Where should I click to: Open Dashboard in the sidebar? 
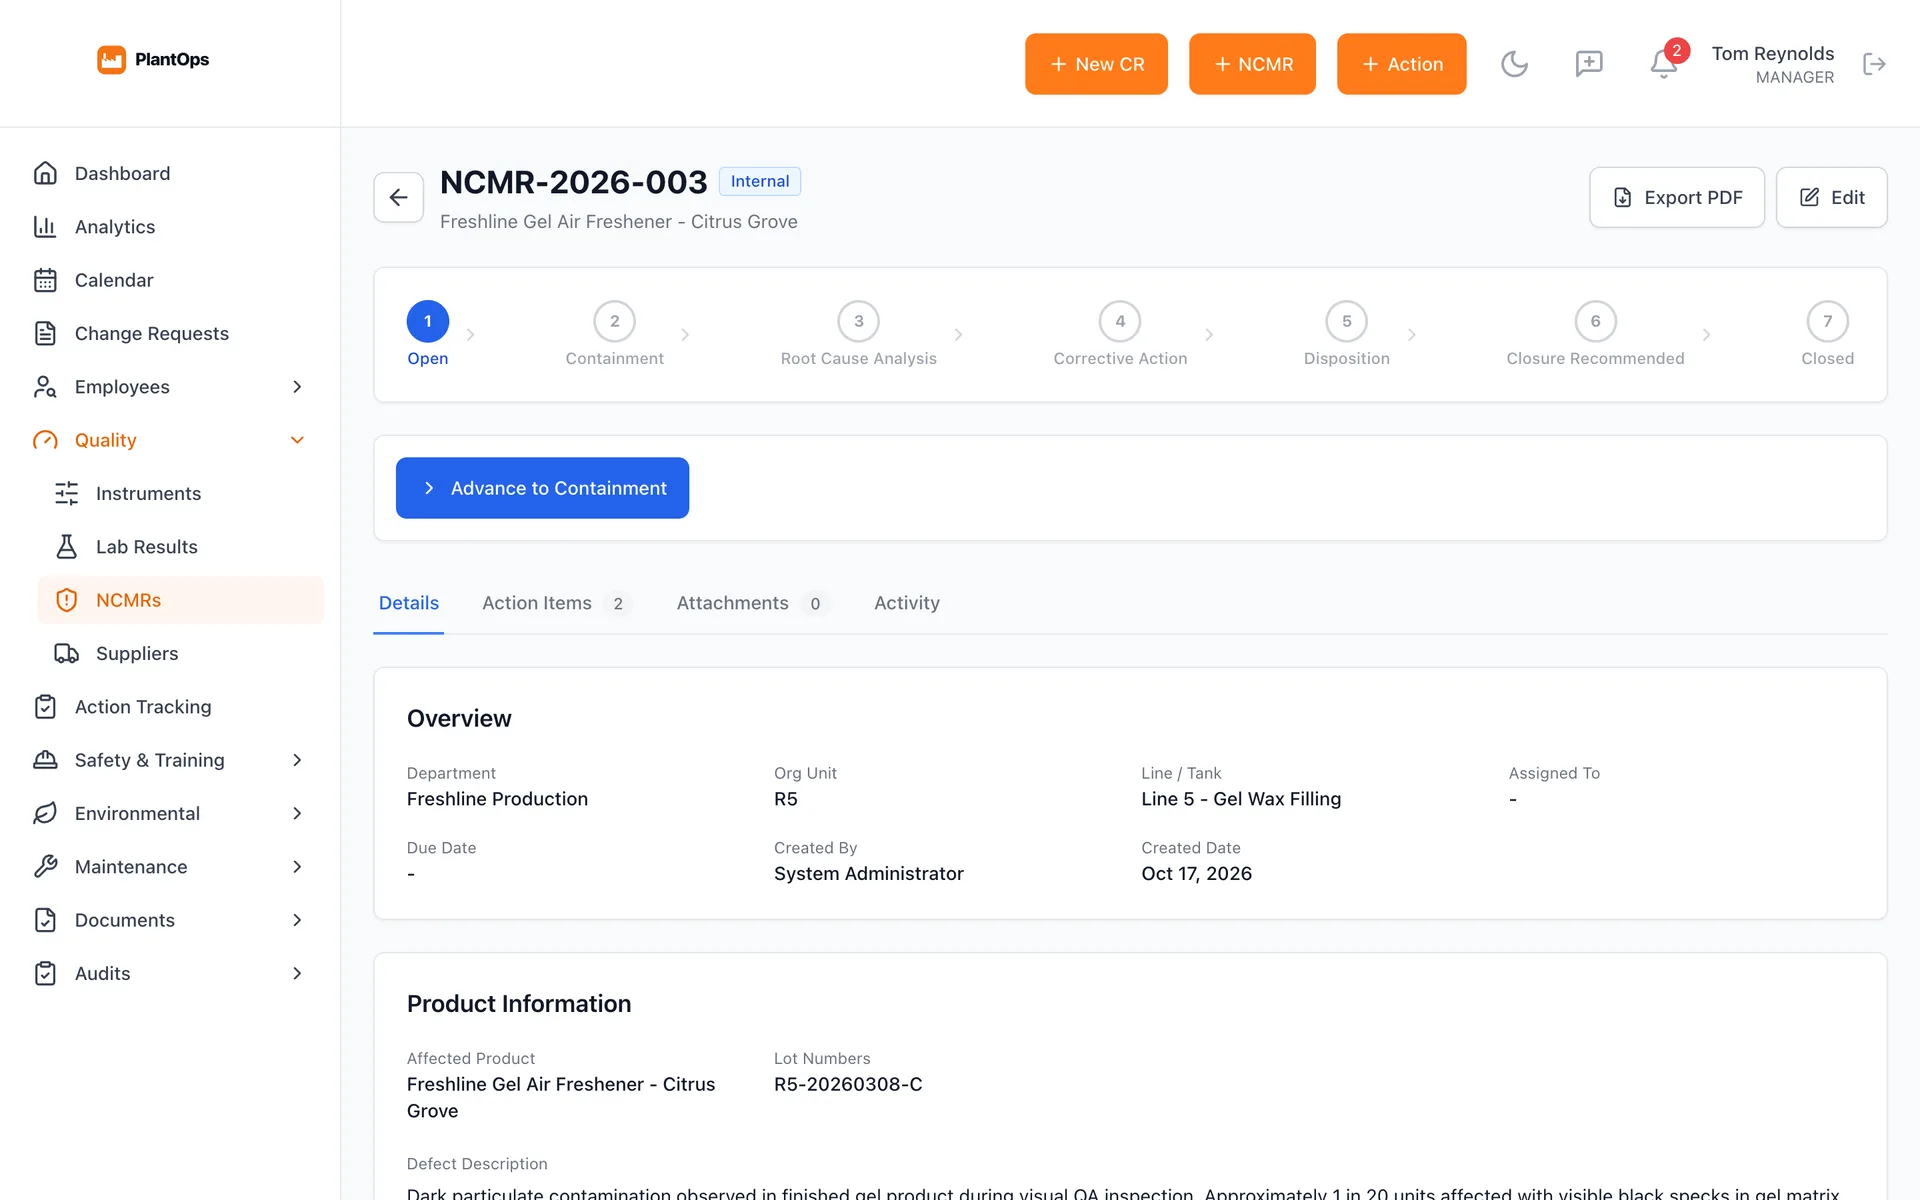point(169,173)
